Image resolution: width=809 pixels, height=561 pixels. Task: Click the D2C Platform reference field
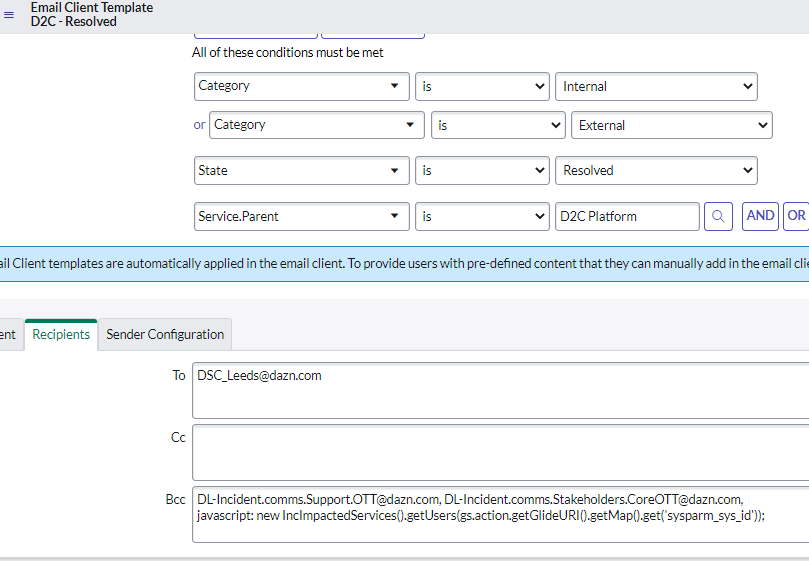(627, 216)
